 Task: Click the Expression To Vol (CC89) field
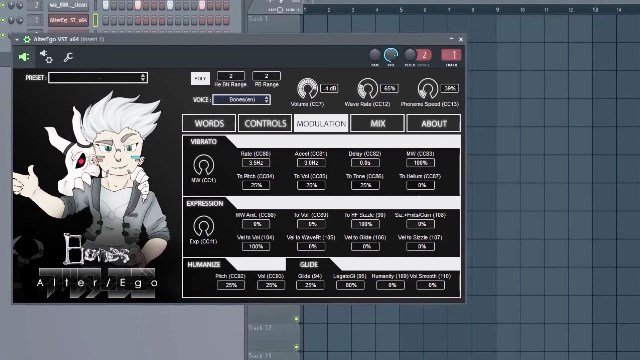(x=311, y=224)
